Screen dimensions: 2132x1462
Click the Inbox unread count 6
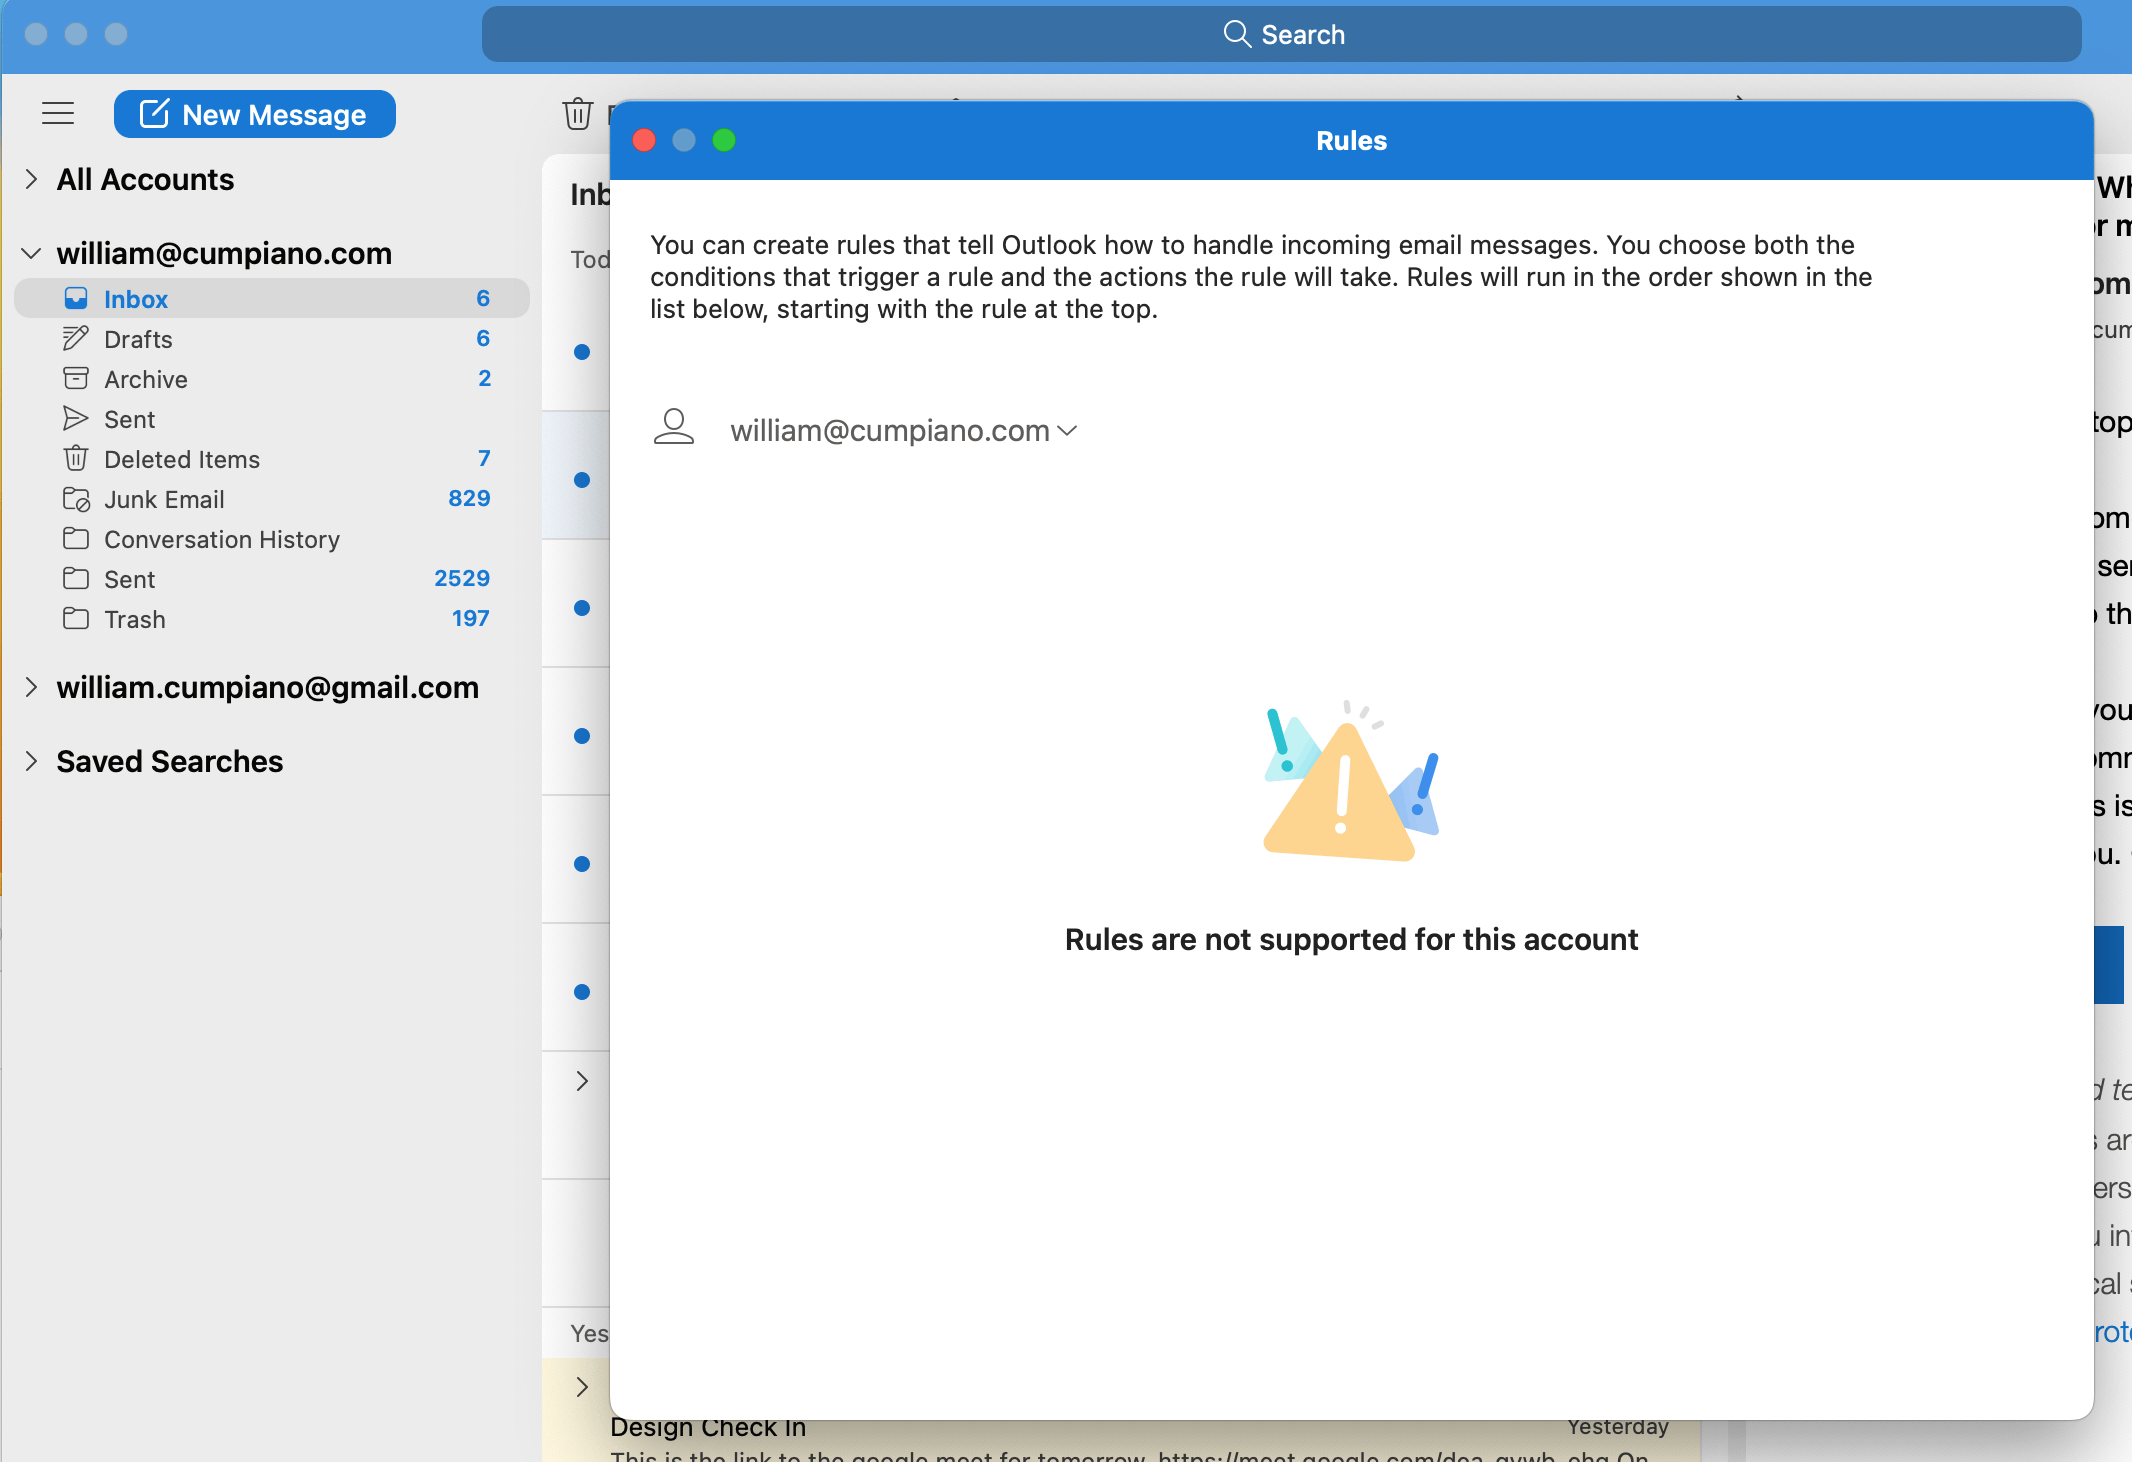coord(483,299)
